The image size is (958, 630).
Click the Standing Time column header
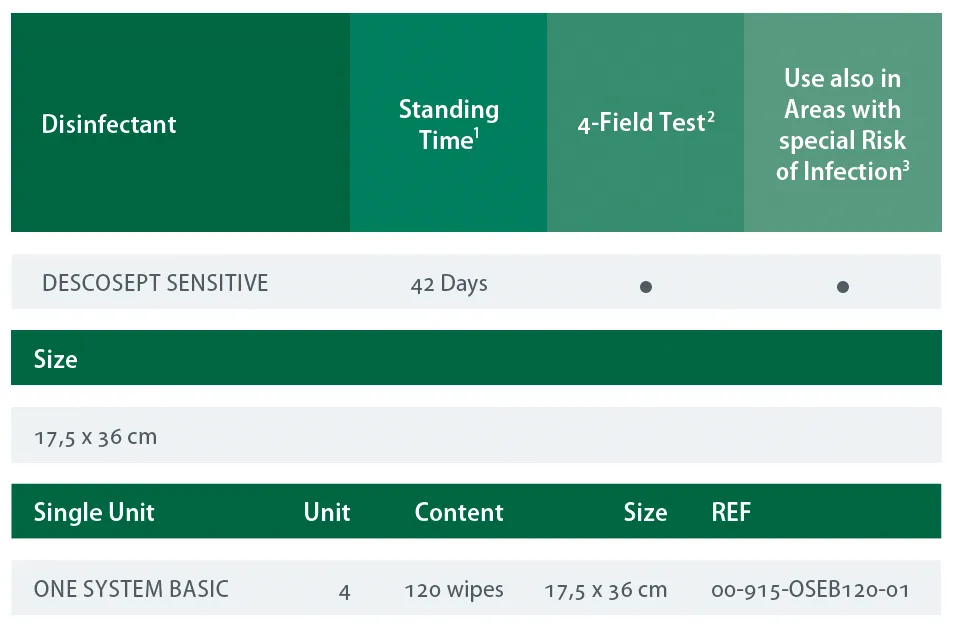click(448, 124)
